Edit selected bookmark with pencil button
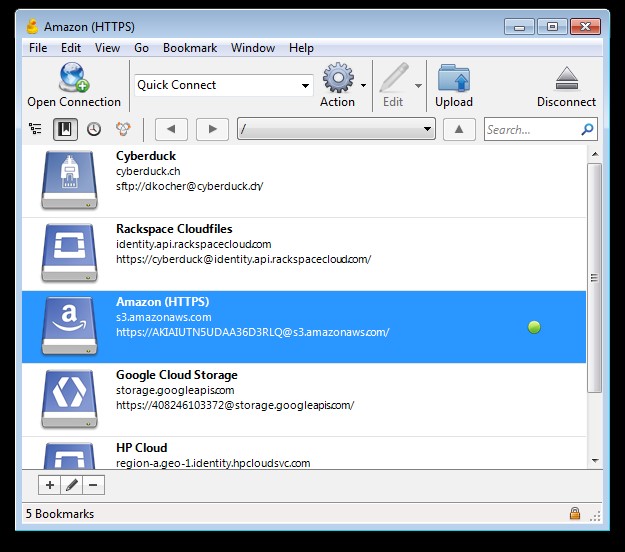 click(x=71, y=485)
